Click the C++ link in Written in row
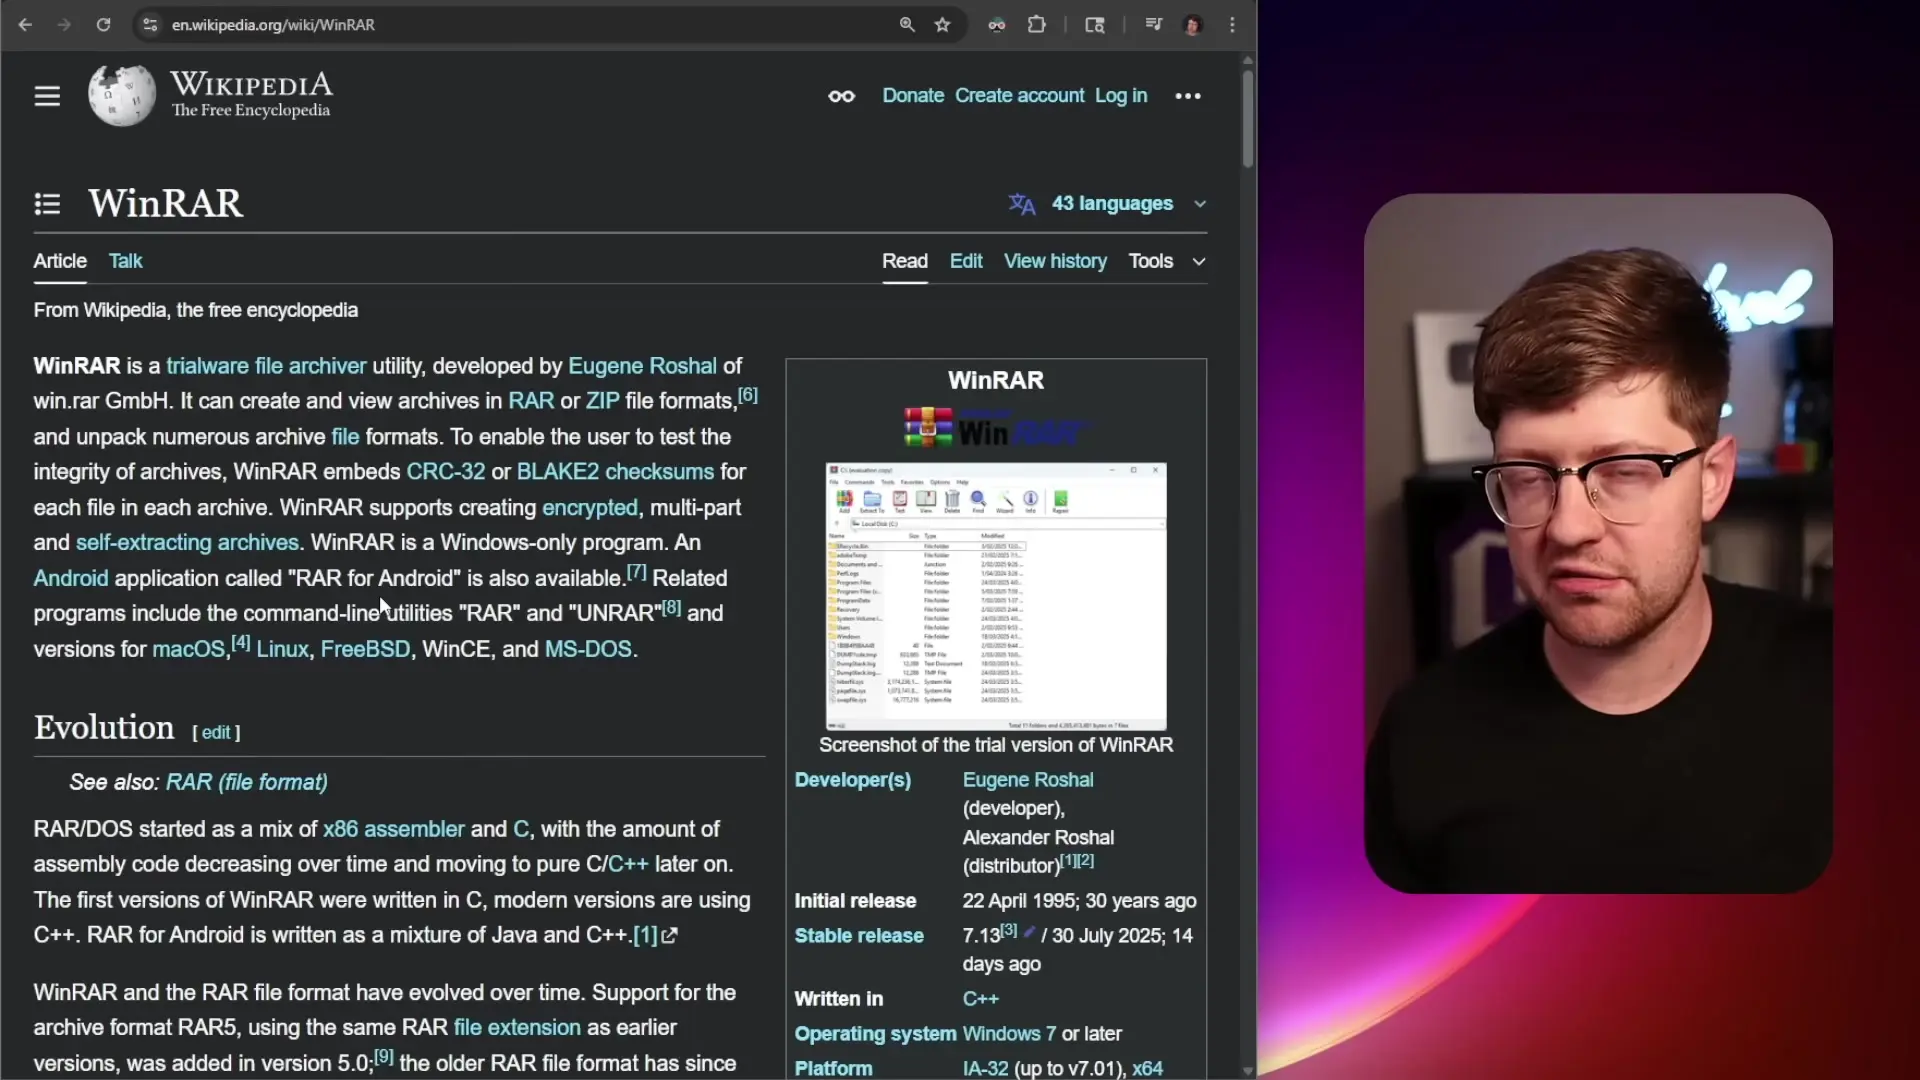Screen dimensions: 1920x1080 click(980, 999)
